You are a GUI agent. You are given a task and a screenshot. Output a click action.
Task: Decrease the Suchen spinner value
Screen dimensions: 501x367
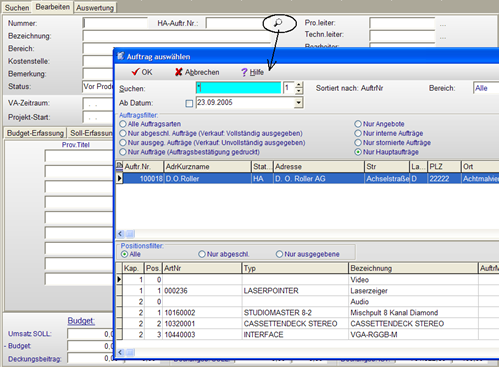pos(299,91)
